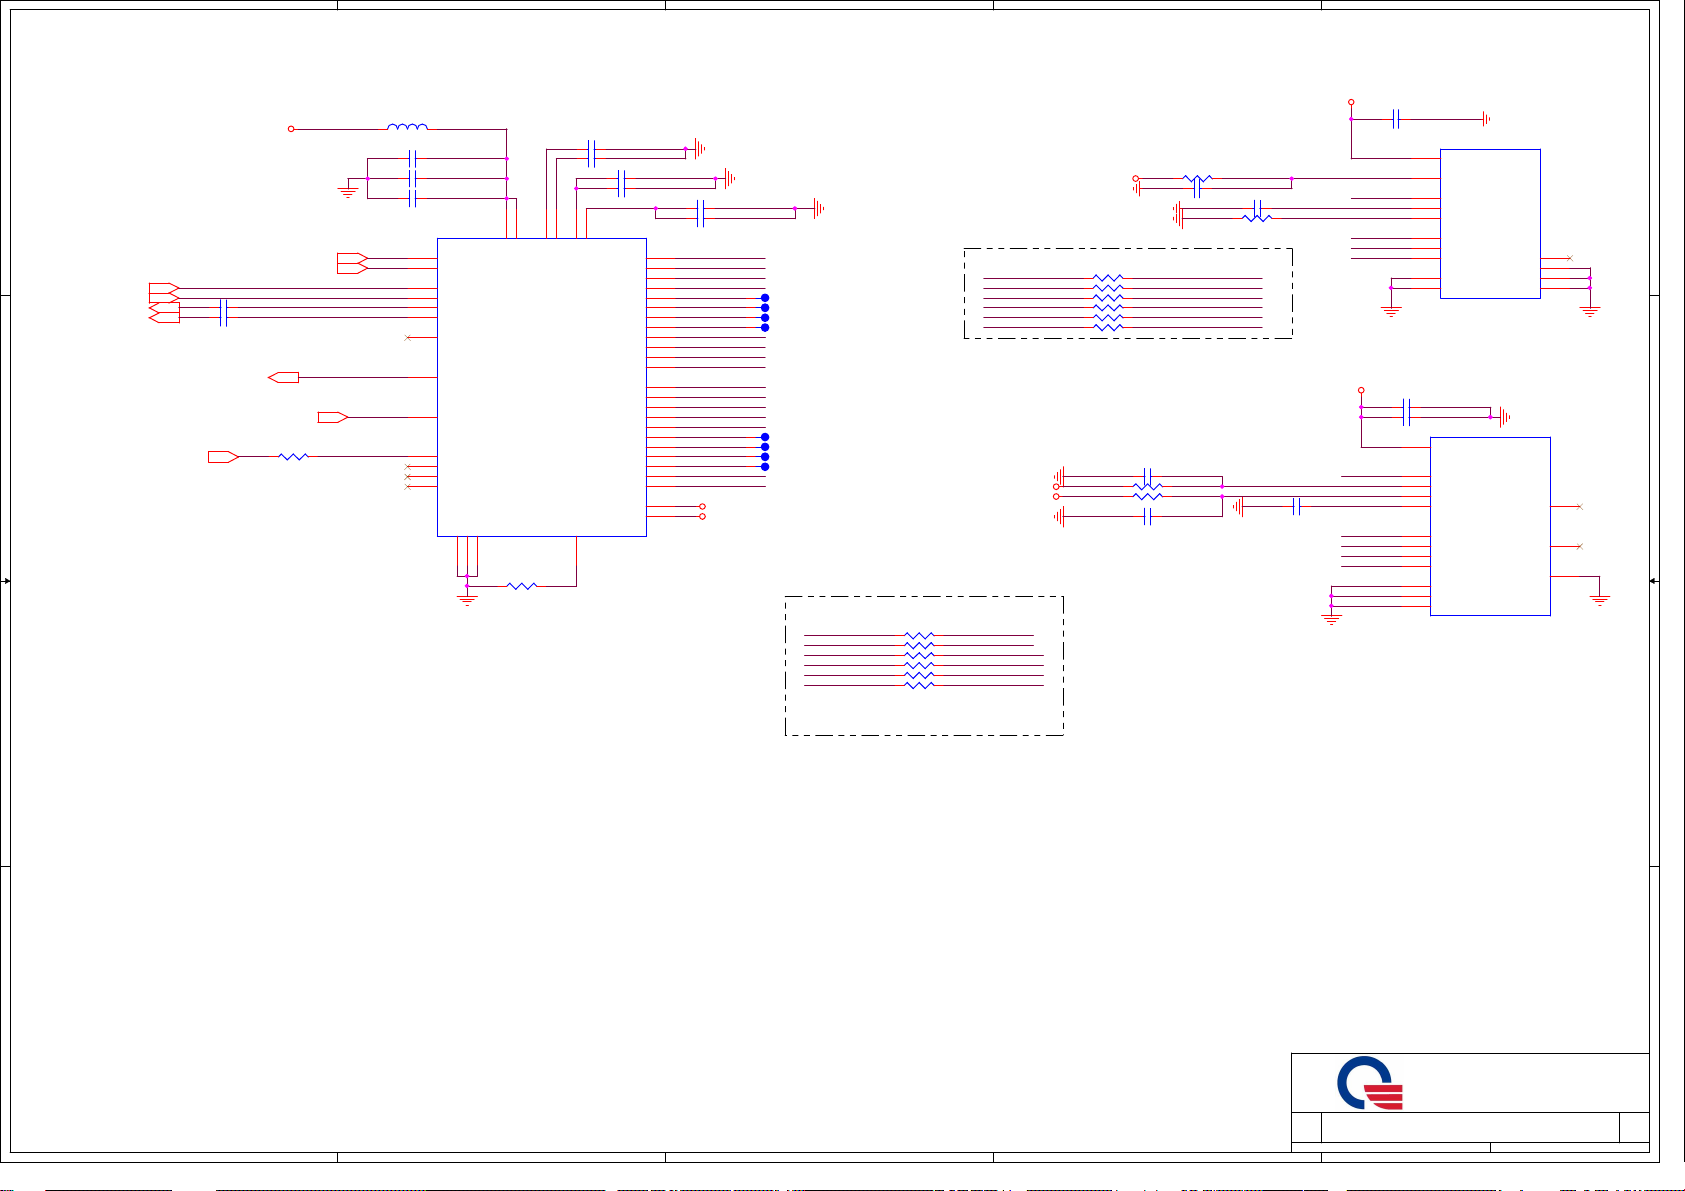The width and height of the screenshot is (1685, 1191).
Task: Click the rightmost capacitor above the main IC
Action: click(700, 213)
